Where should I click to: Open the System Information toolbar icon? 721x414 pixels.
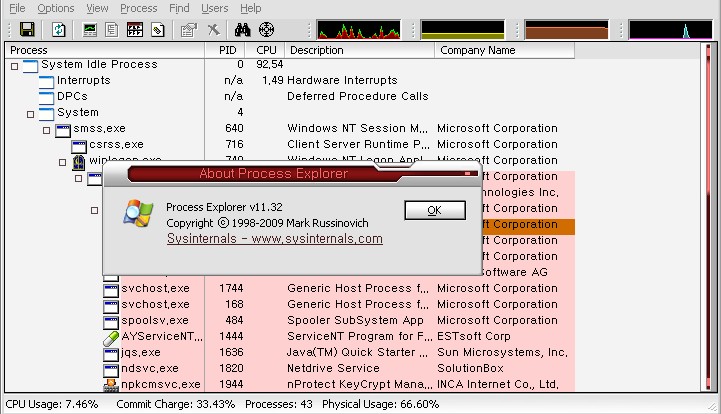pos(90,30)
